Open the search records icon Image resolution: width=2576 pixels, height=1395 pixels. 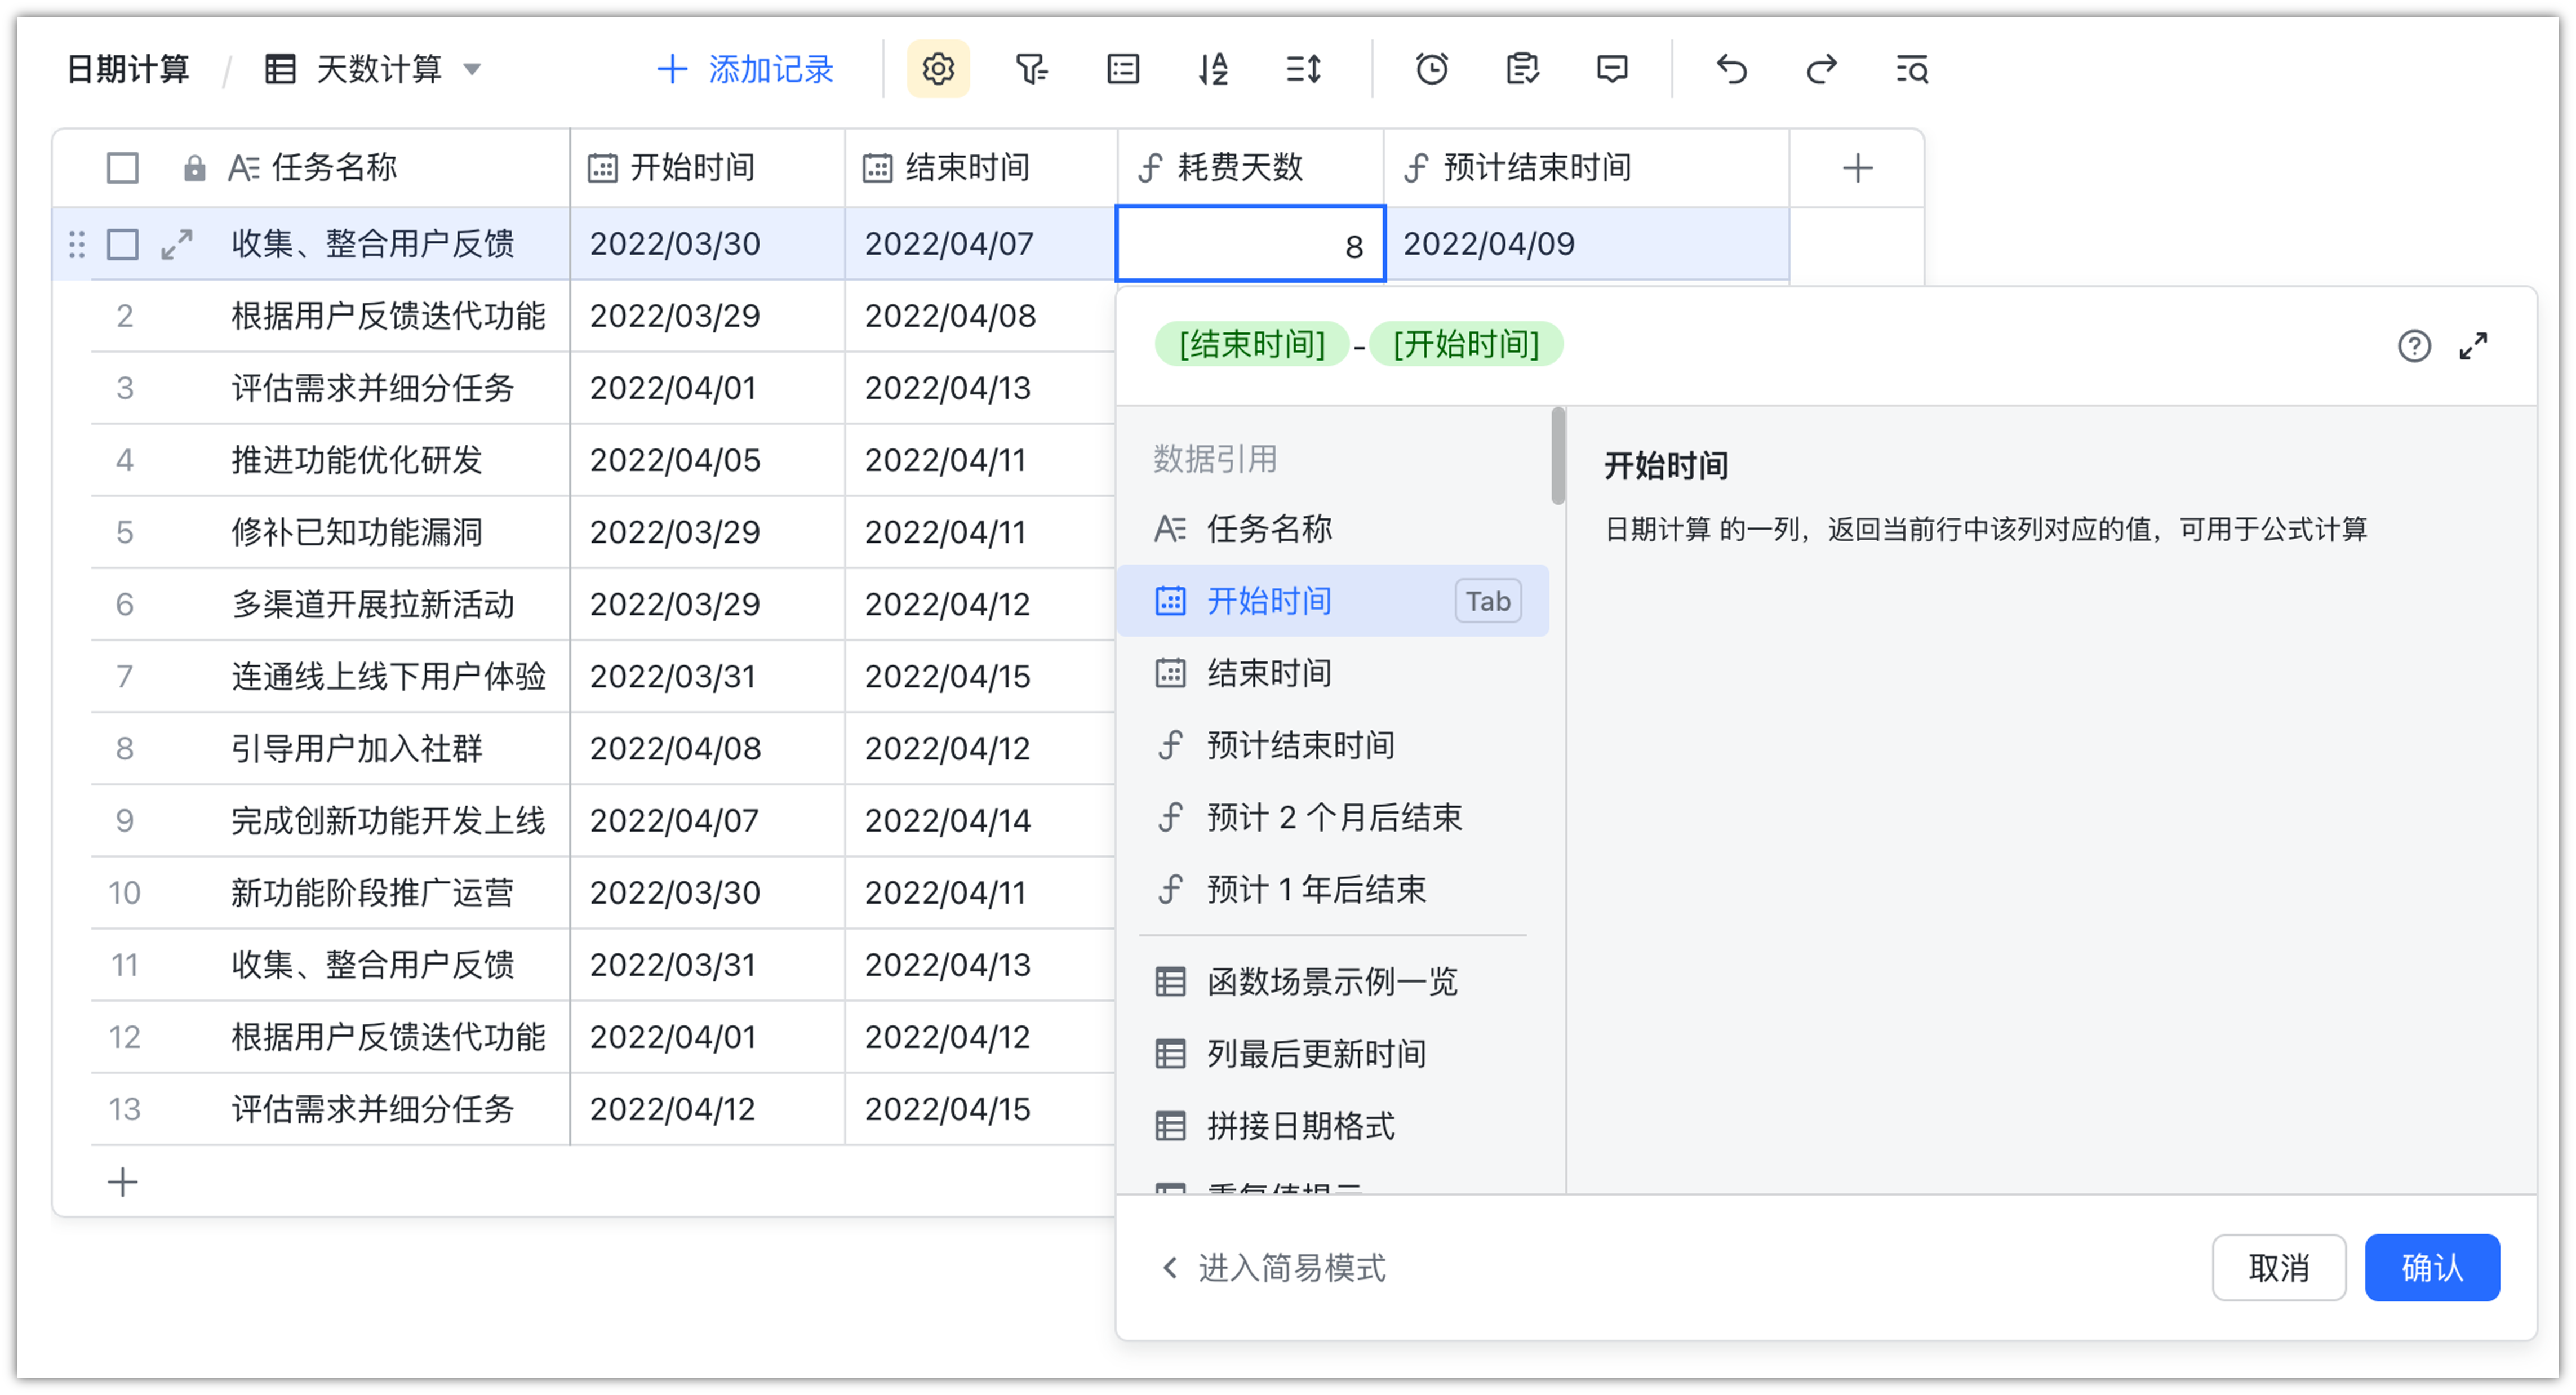(x=1911, y=69)
